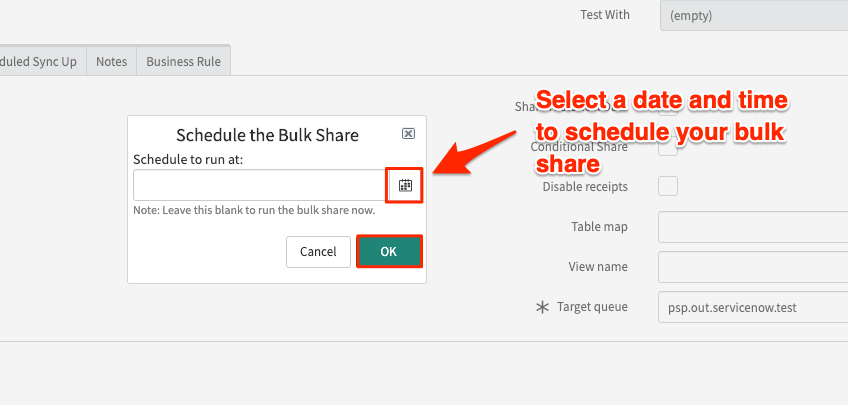This screenshot has width=848, height=405.
Task: Open the calendar date-time picker icon
Action: (x=405, y=185)
